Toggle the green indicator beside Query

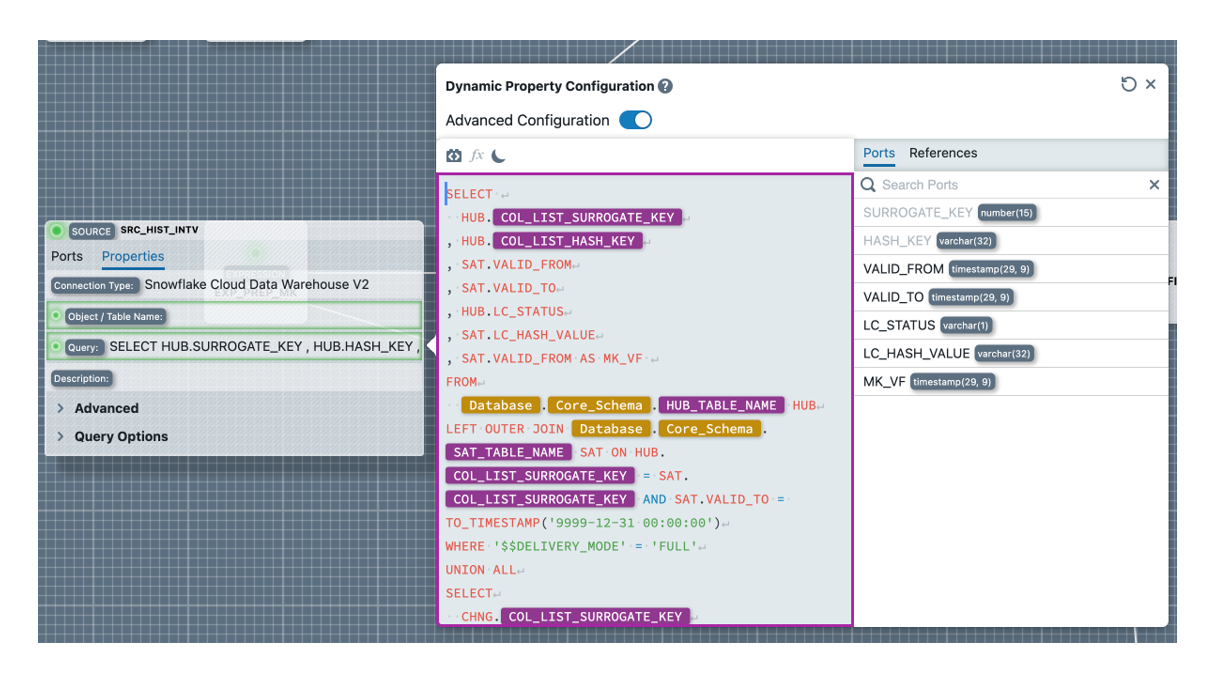pos(56,347)
